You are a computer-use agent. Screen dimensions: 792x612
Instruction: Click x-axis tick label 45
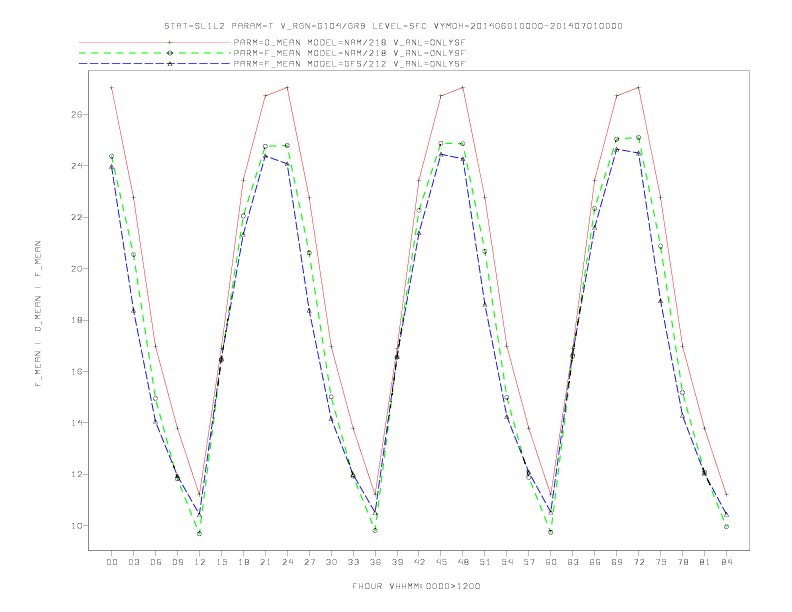[x=441, y=562]
